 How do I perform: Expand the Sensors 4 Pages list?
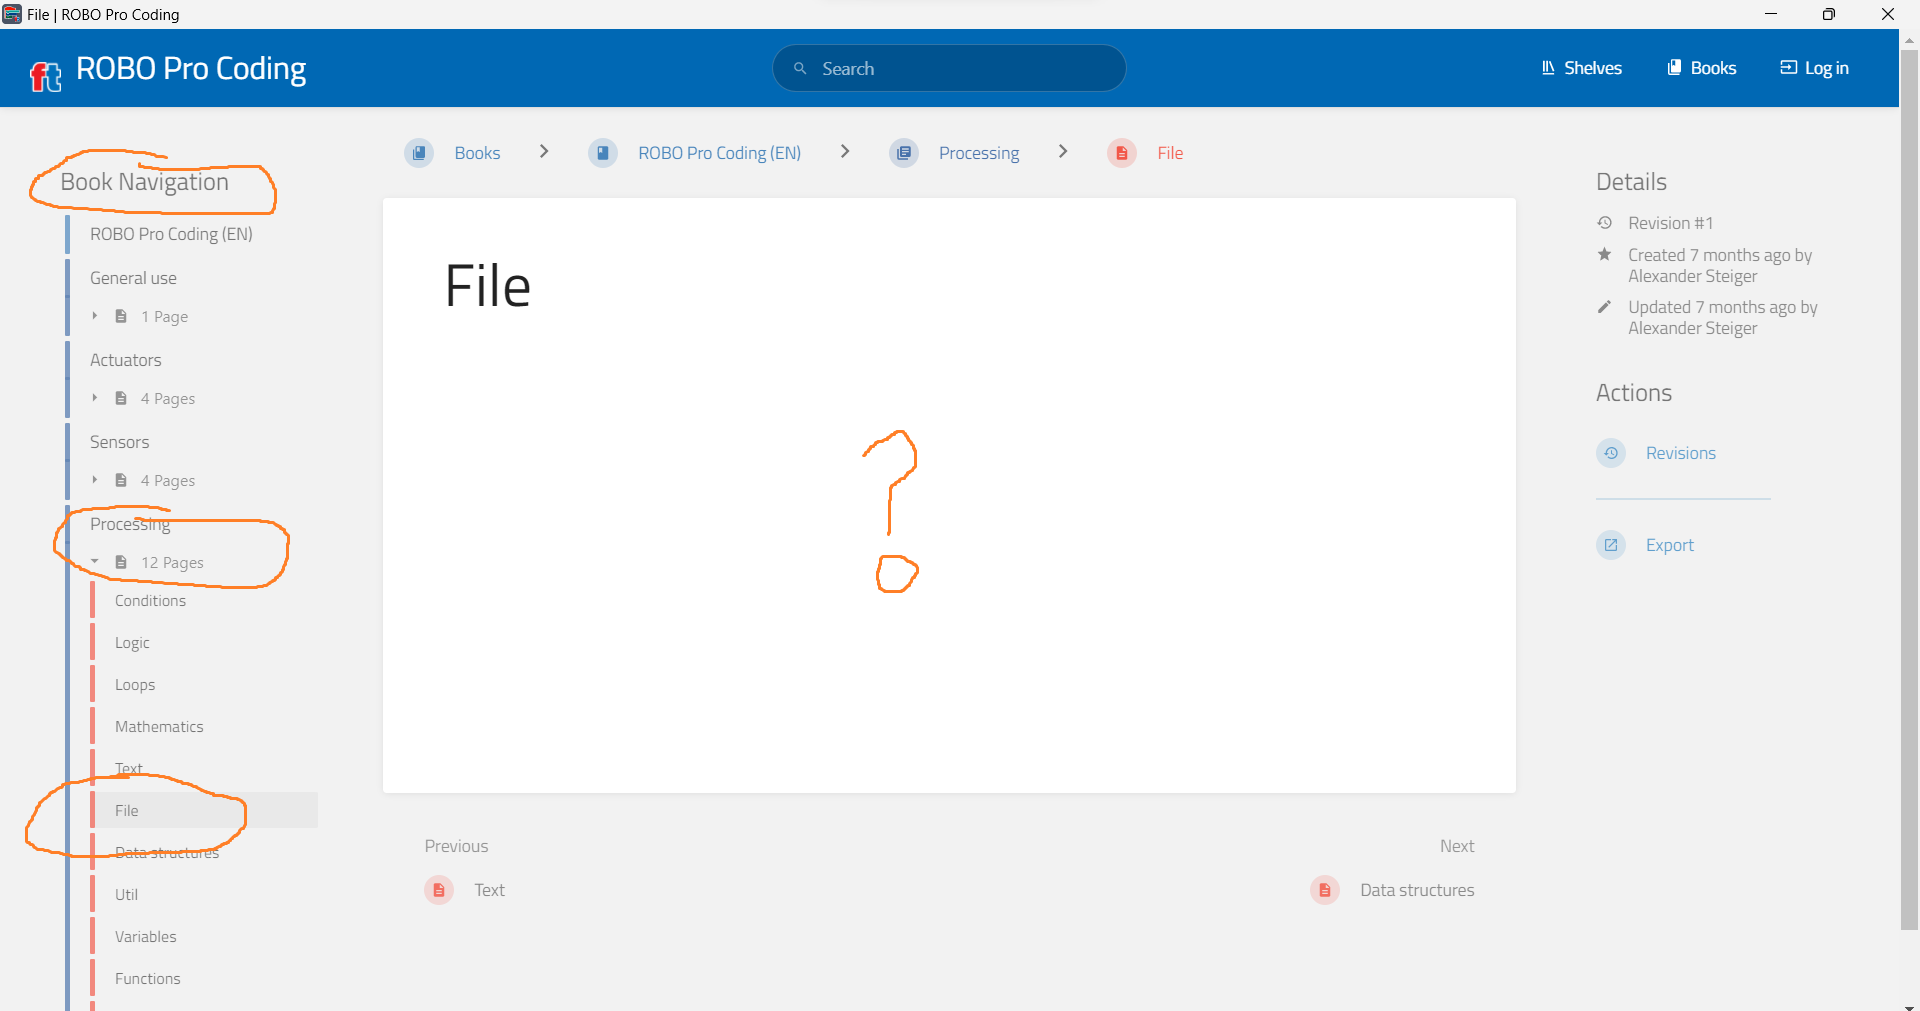click(95, 480)
